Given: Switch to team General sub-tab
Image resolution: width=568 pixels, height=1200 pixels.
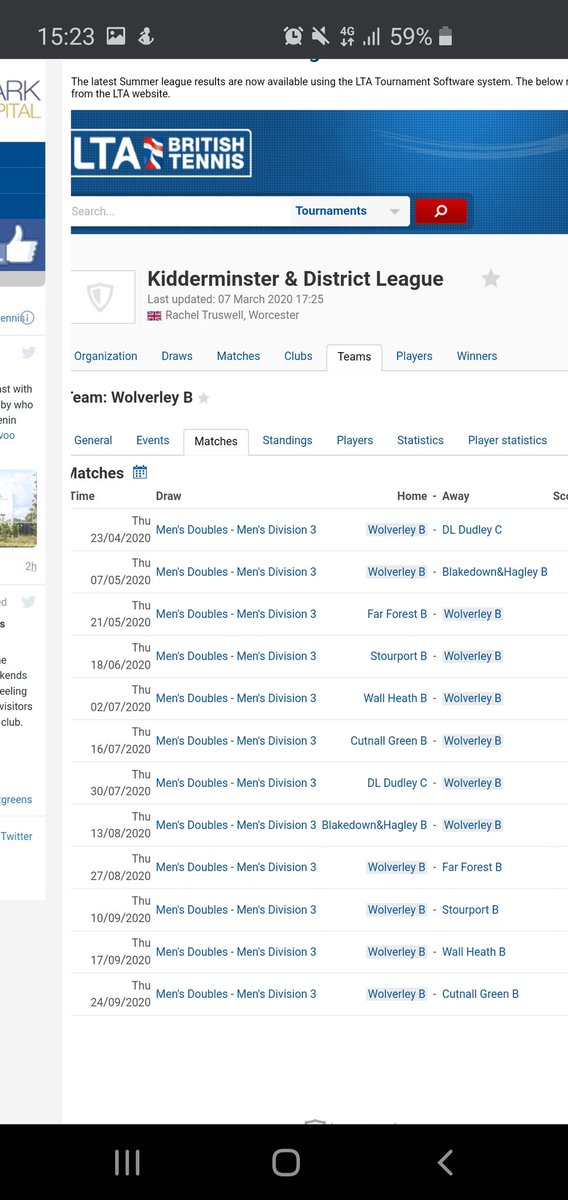Looking at the screenshot, I should tap(93, 440).
